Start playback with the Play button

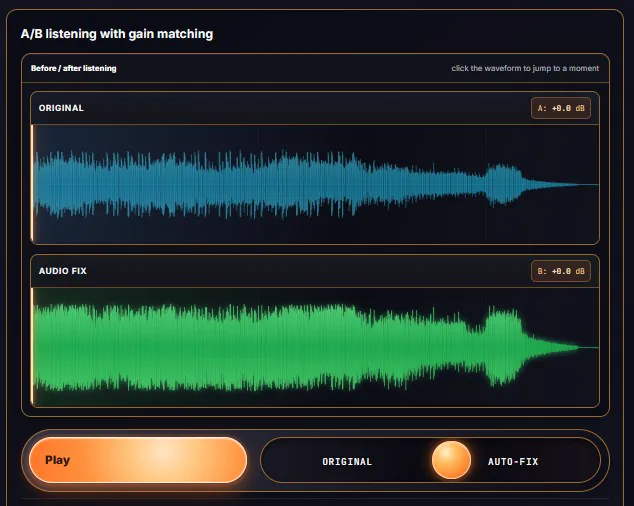tap(138, 460)
